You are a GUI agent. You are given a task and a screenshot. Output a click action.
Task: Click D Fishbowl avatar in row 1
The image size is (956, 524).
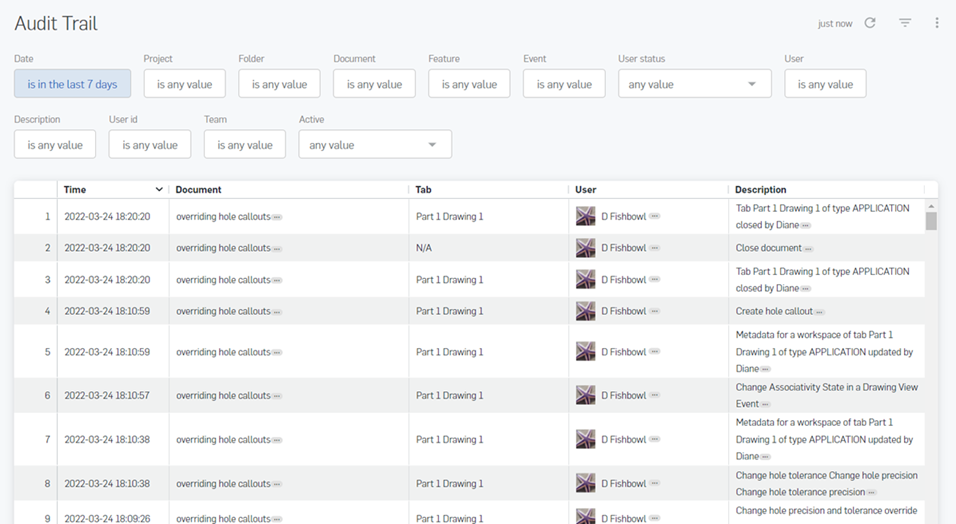(586, 216)
